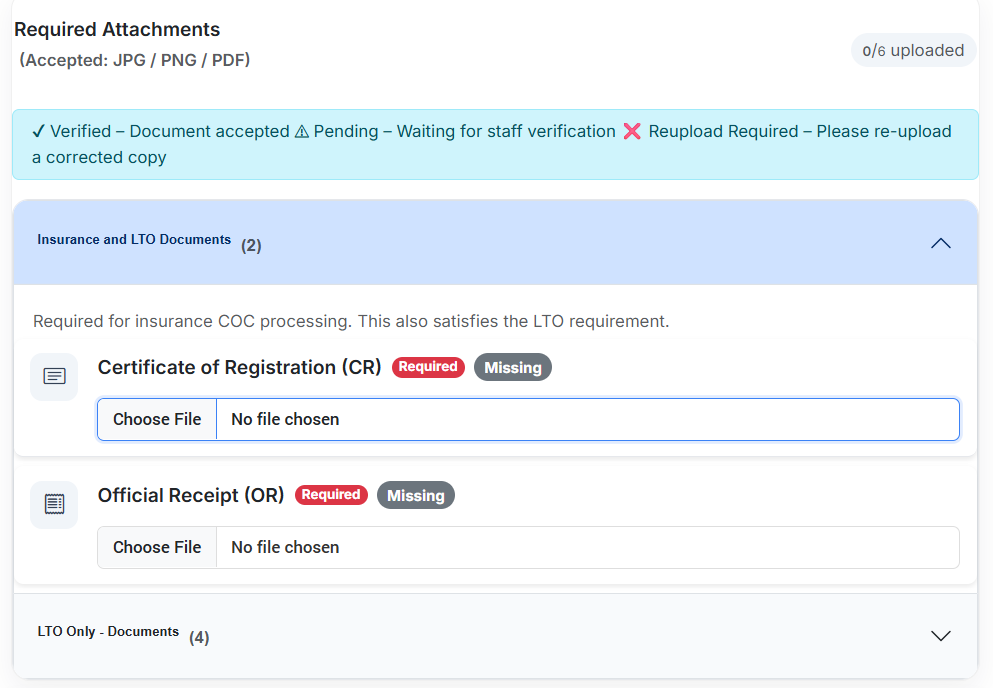Click the red X Reupload Required icon
Image resolution: width=993 pixels, height=688 pixels.
click(x=632, y=132)
